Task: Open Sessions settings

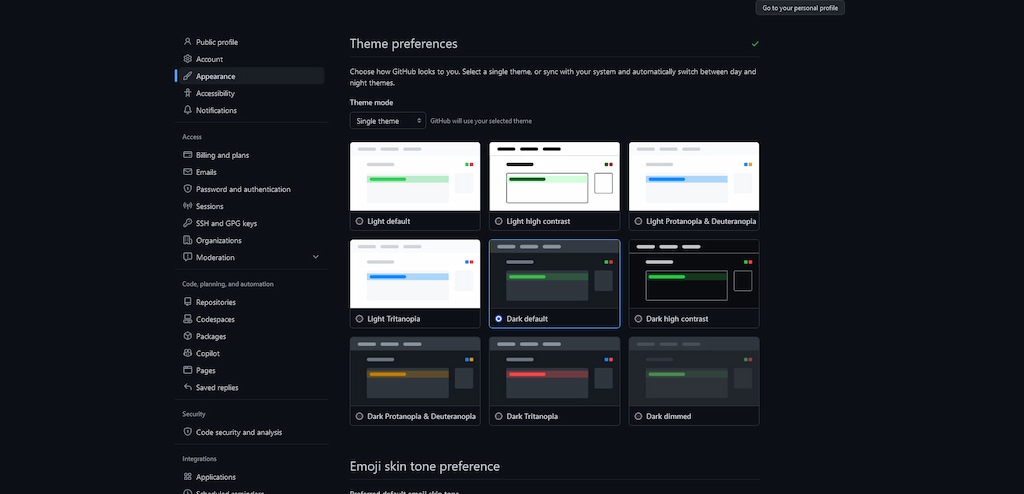Action: (x=210, y=206)
